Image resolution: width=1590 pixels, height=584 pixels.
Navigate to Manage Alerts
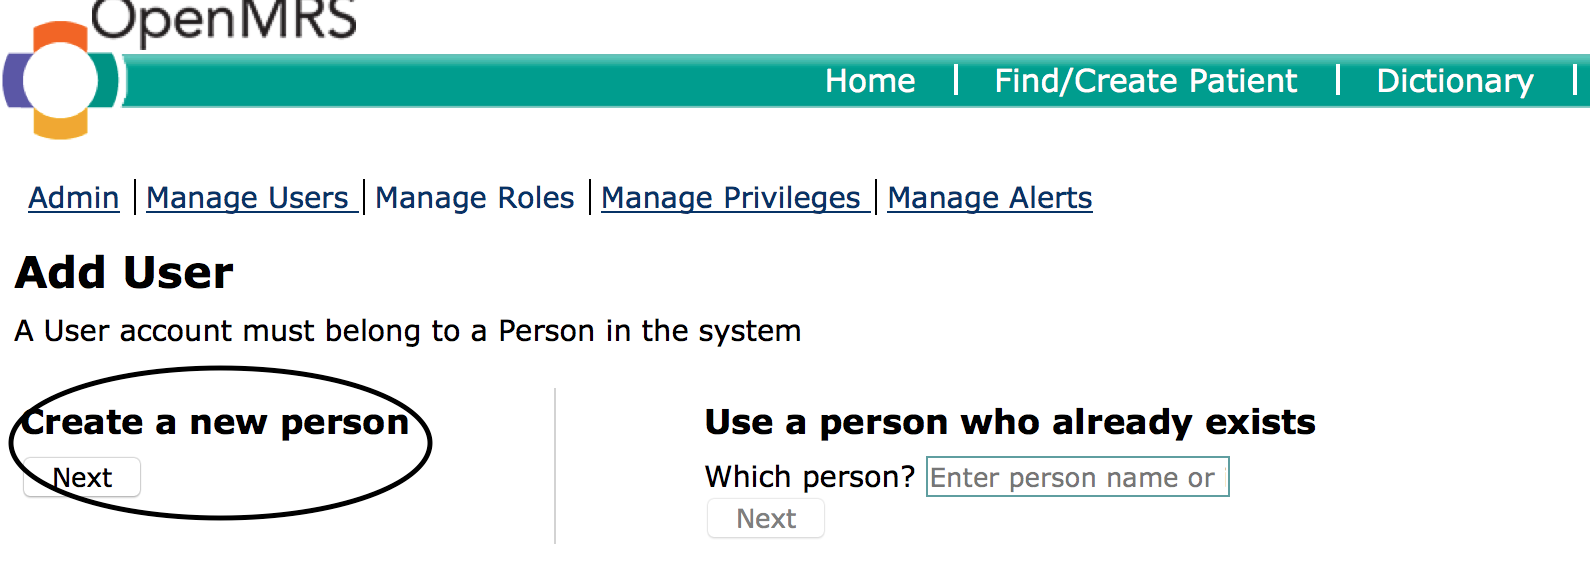pos(989,198)
